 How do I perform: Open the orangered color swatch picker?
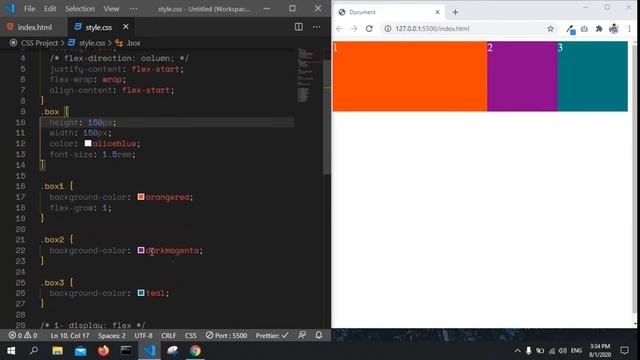141,197
